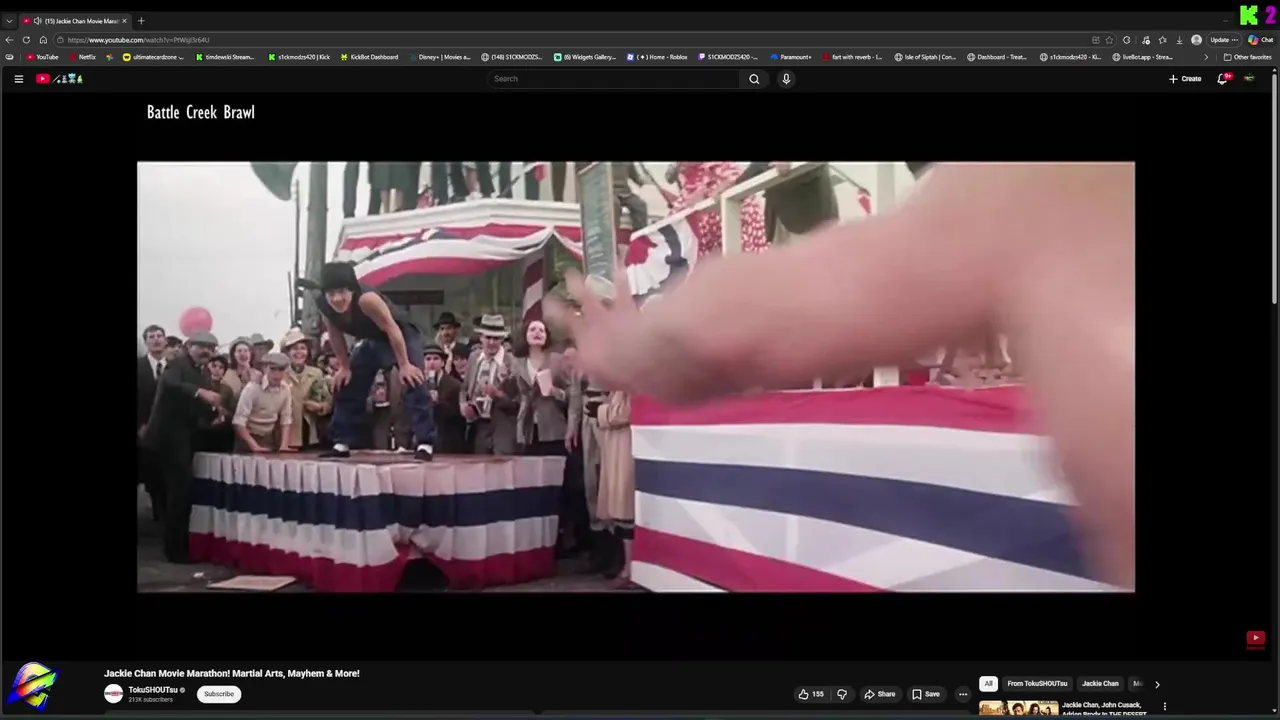Open more actions ellipsis below video
Viewport: 1280px width, 720px height.
963,694
